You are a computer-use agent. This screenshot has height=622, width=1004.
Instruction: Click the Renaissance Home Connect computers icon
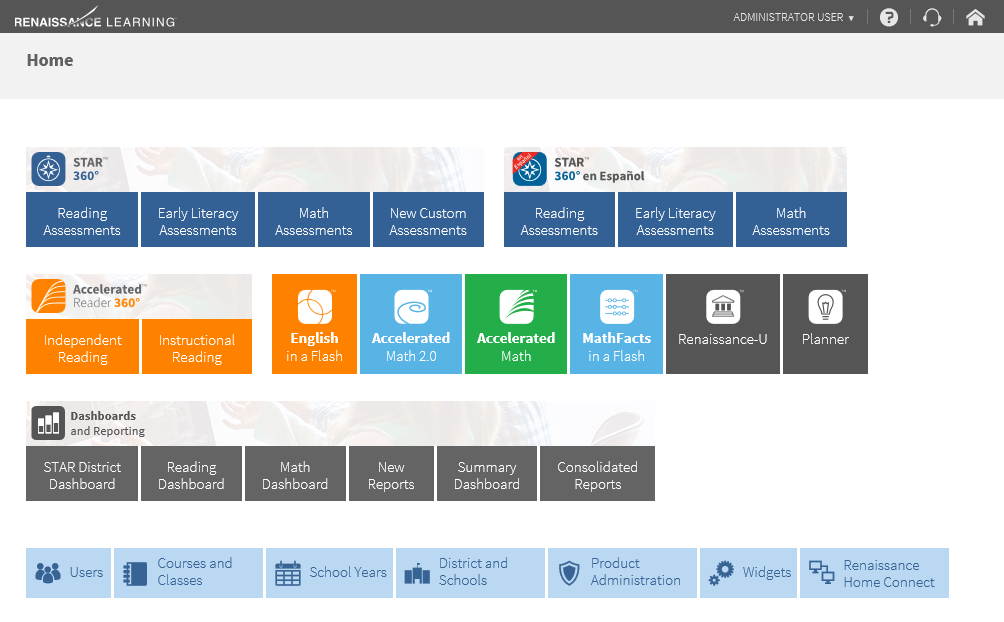(x=821, y=572)
